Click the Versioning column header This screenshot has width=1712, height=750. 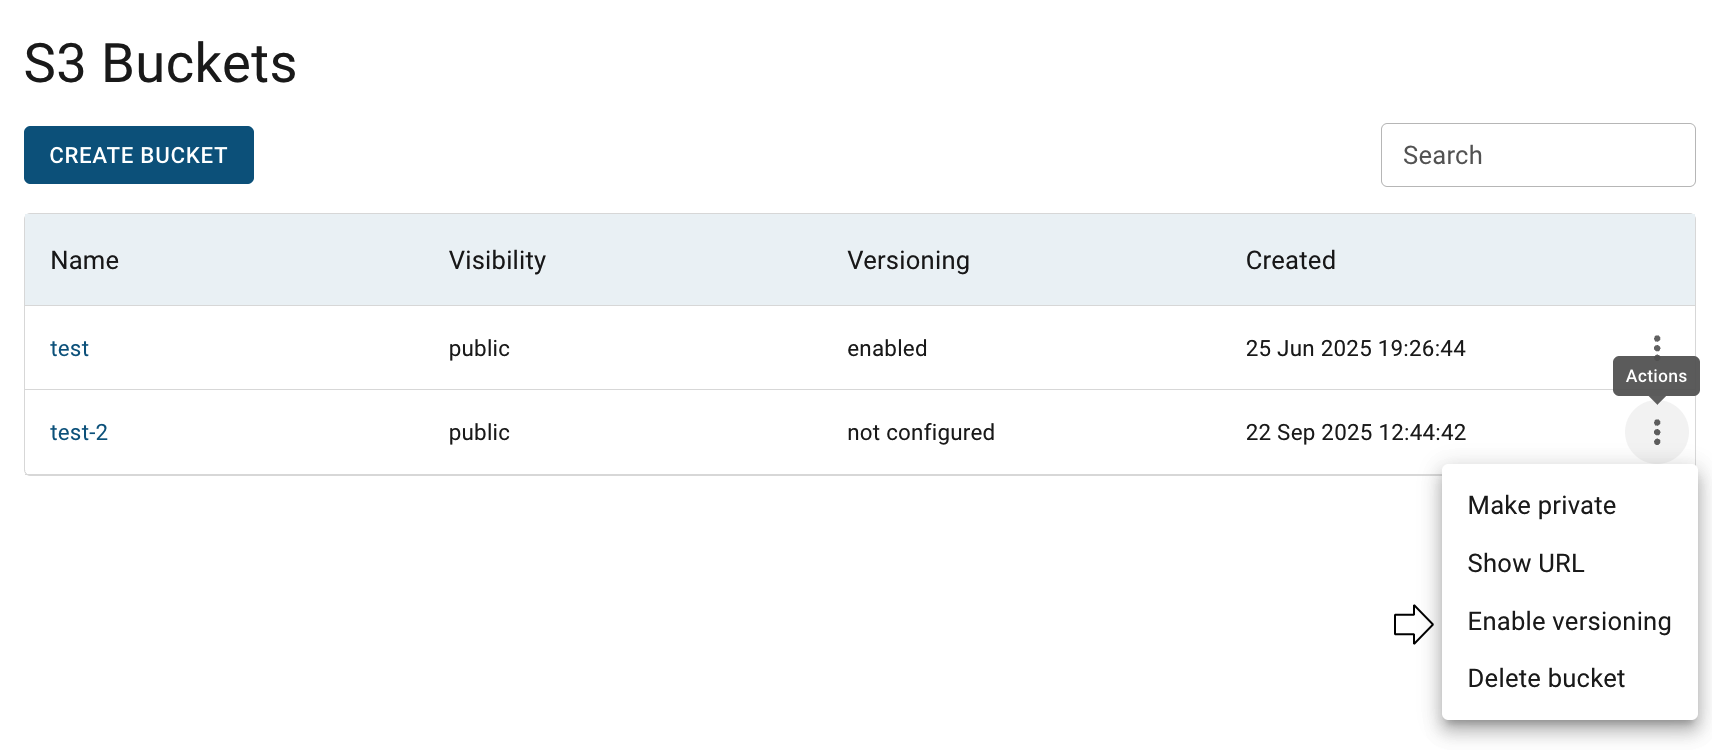(x=908, y=260)
